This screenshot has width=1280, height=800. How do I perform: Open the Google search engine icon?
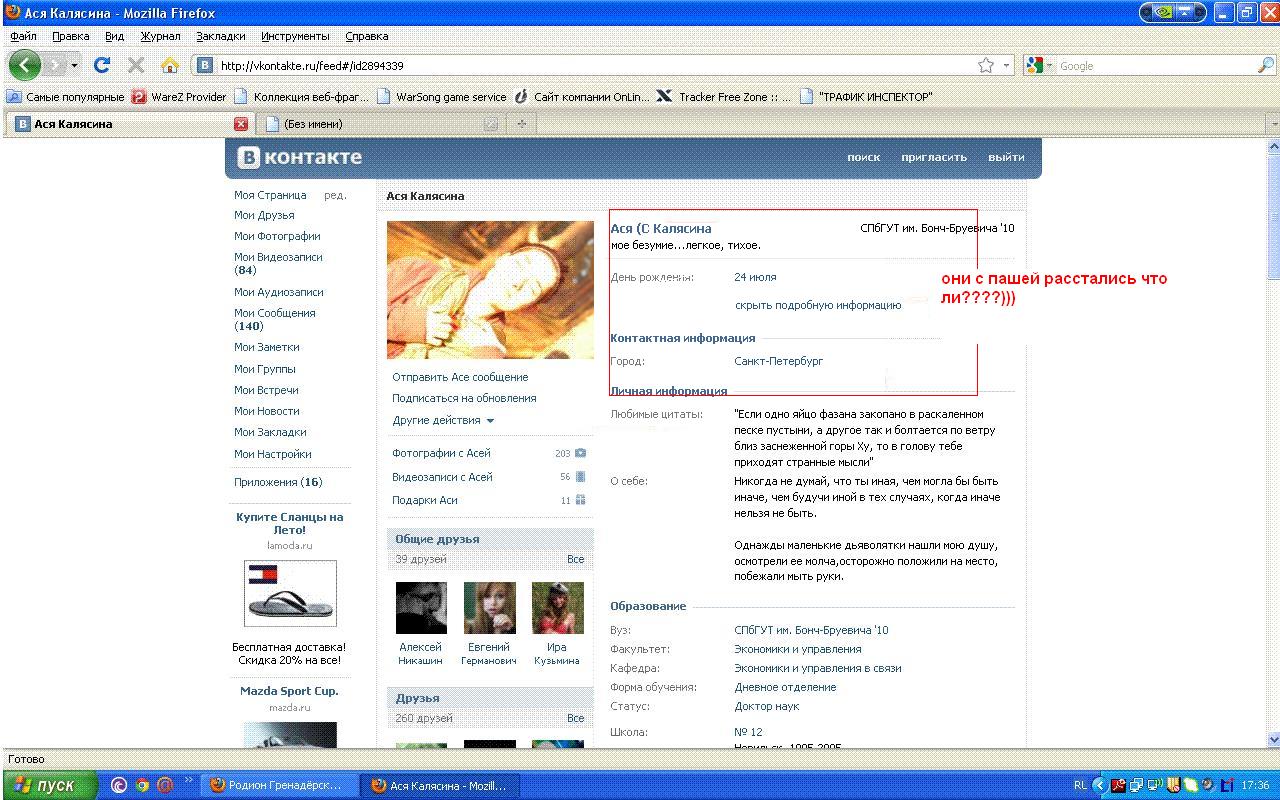[x=1034, y=65]
